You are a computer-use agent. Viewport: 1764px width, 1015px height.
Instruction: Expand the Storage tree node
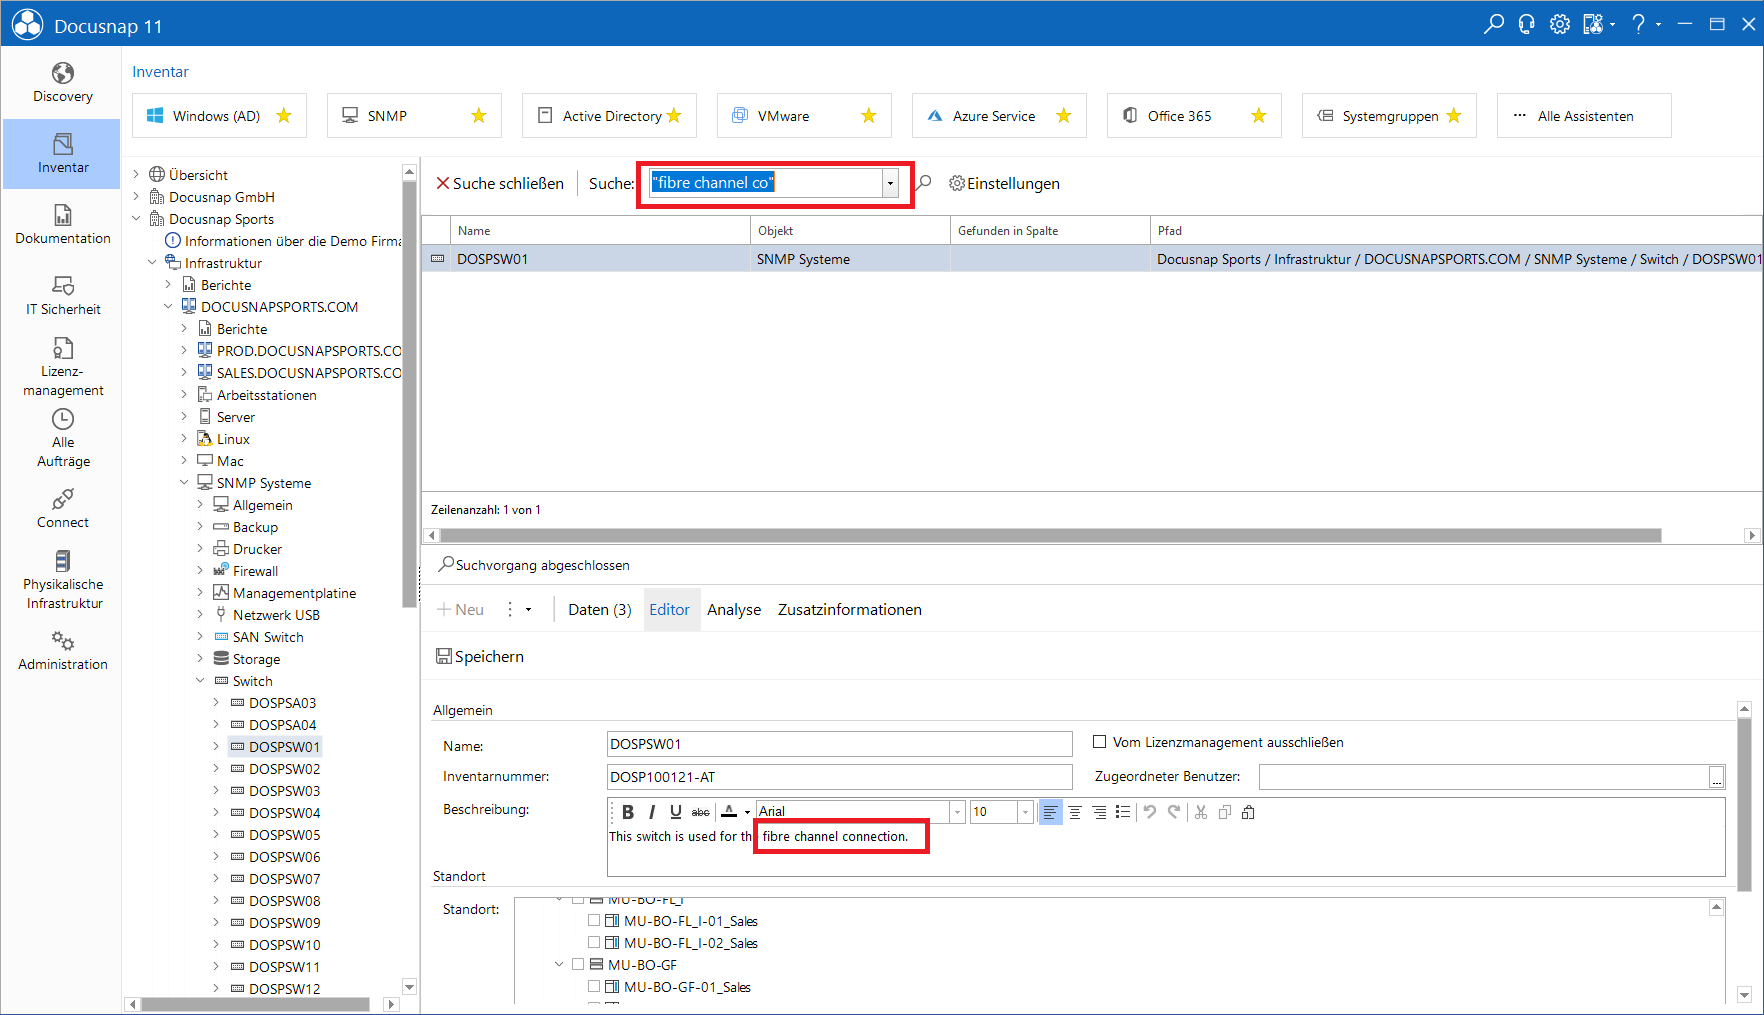pos(200,659)
